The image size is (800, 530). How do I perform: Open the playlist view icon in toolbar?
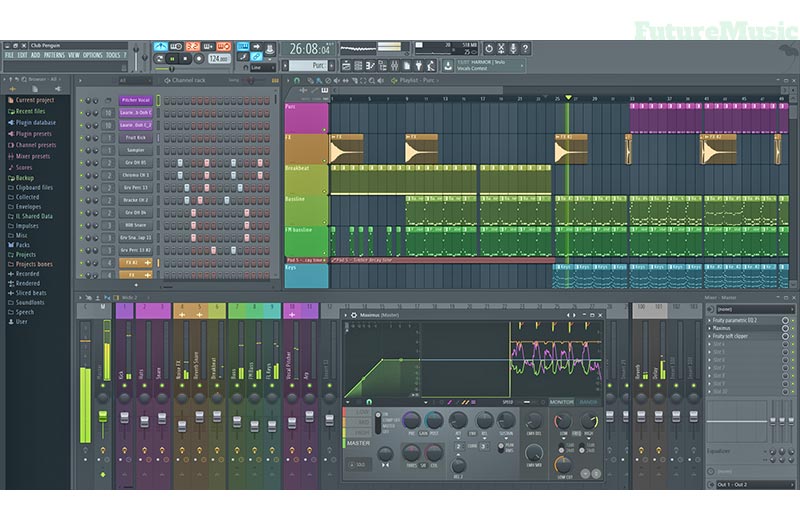(346, 65)
